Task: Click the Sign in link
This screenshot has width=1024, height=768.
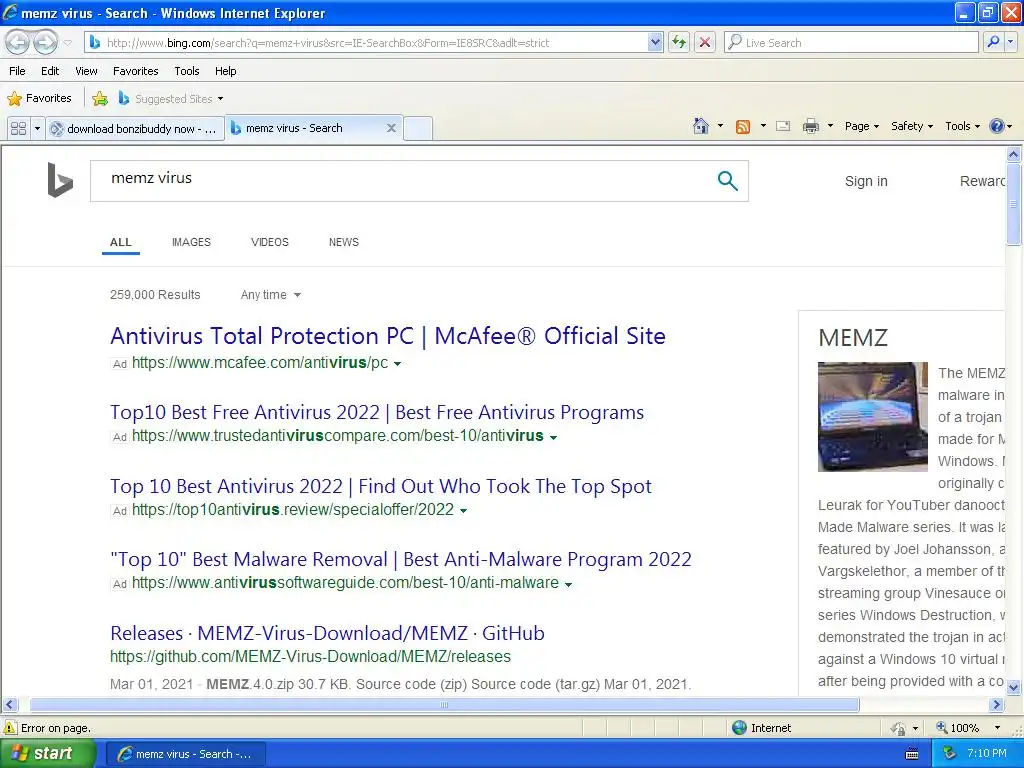Action: (866, 182)
